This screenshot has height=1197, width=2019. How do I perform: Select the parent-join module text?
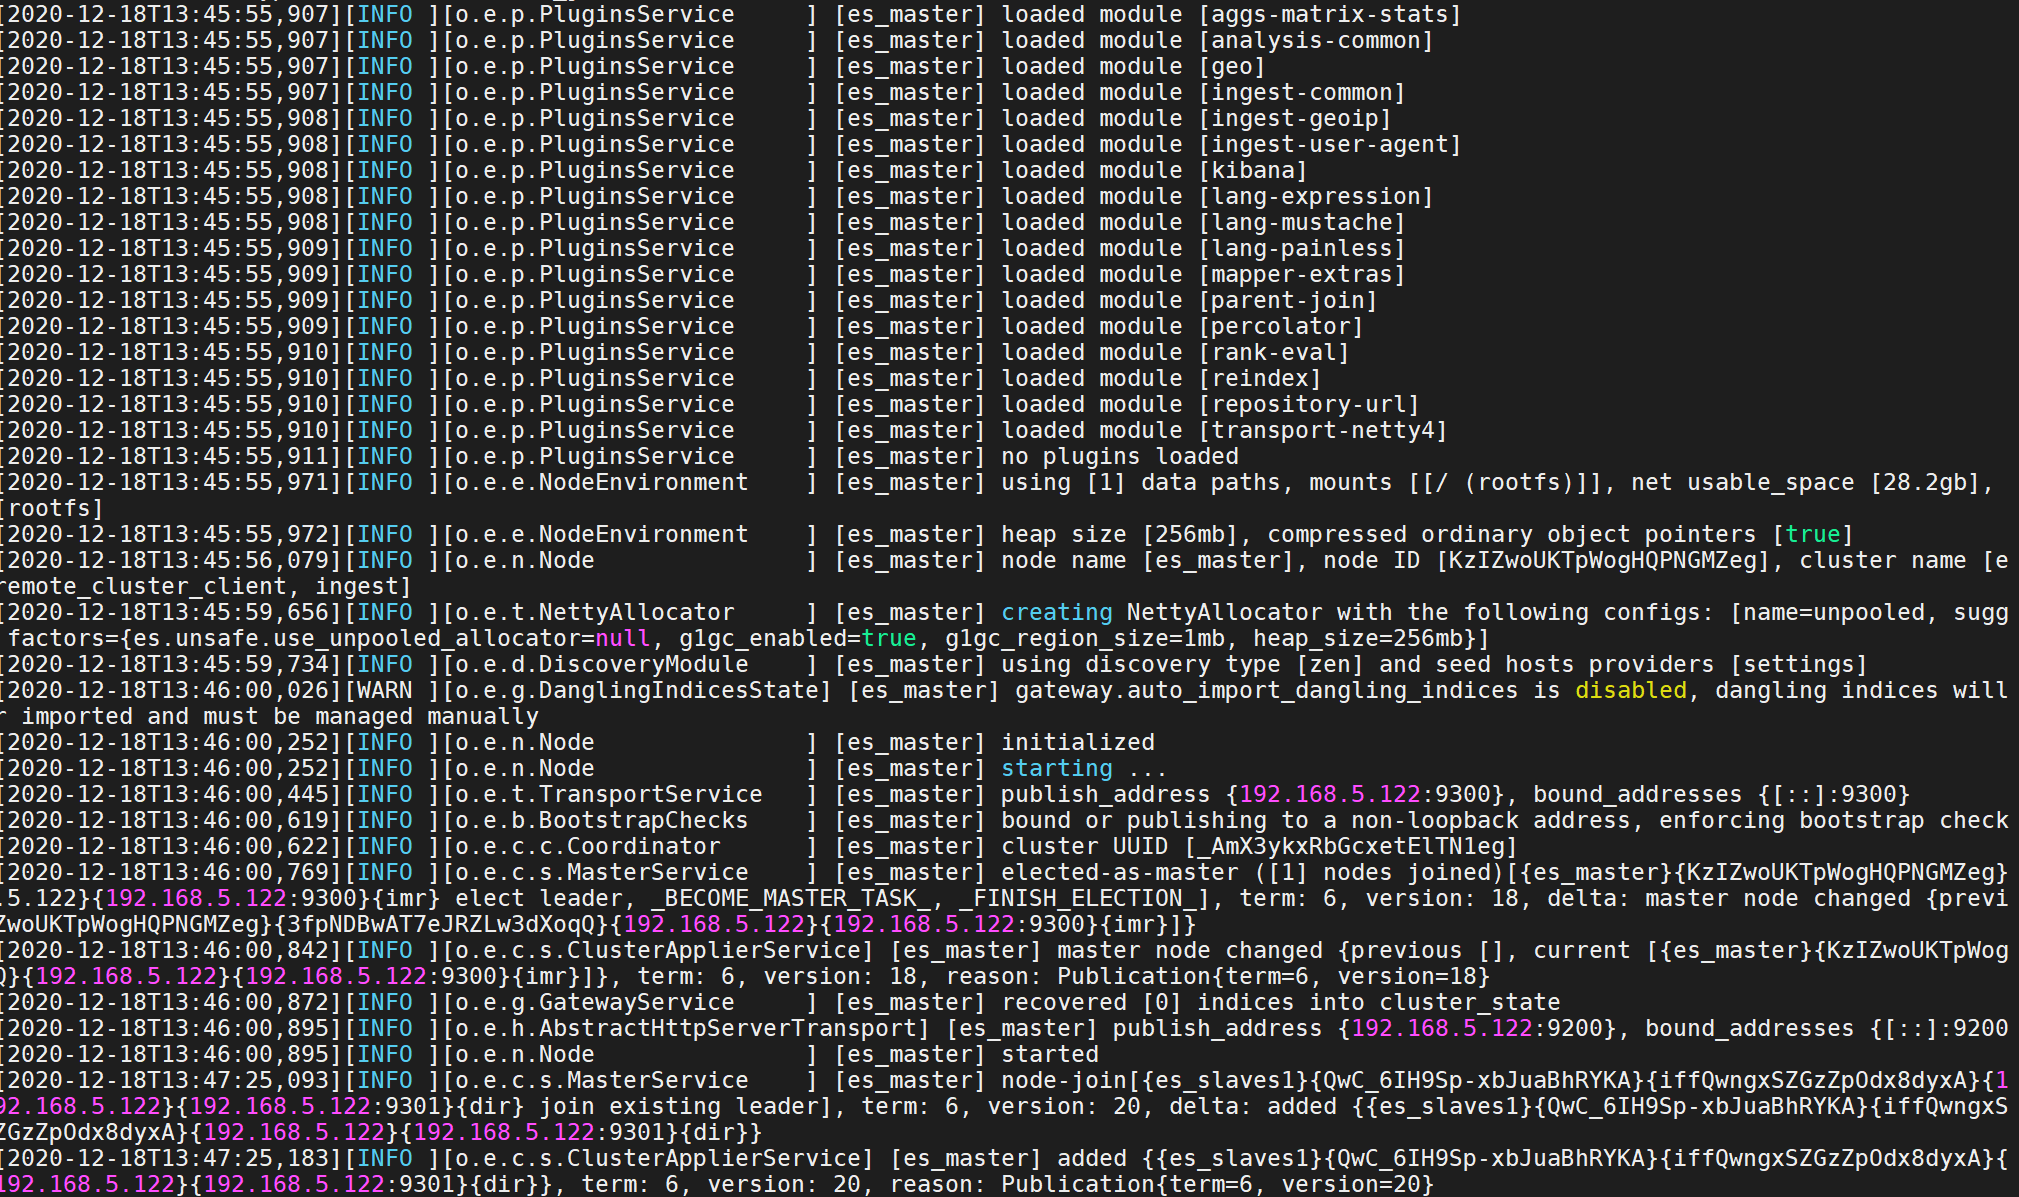point(1287,301)
